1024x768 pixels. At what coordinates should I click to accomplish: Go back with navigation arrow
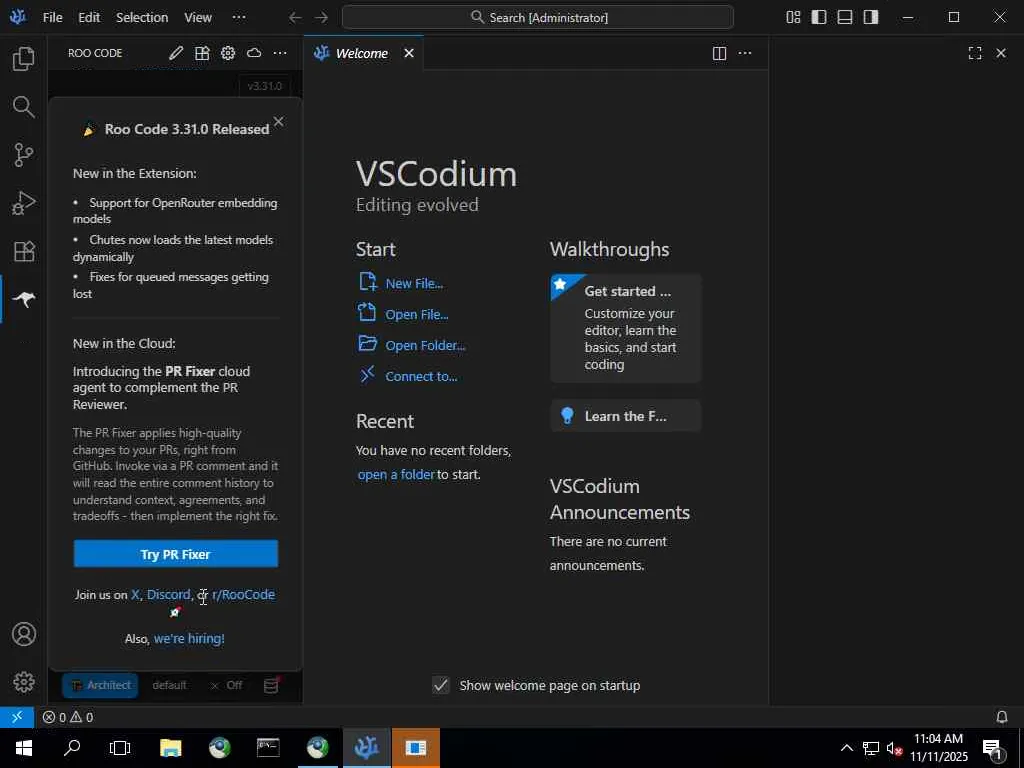coord(295,18)
